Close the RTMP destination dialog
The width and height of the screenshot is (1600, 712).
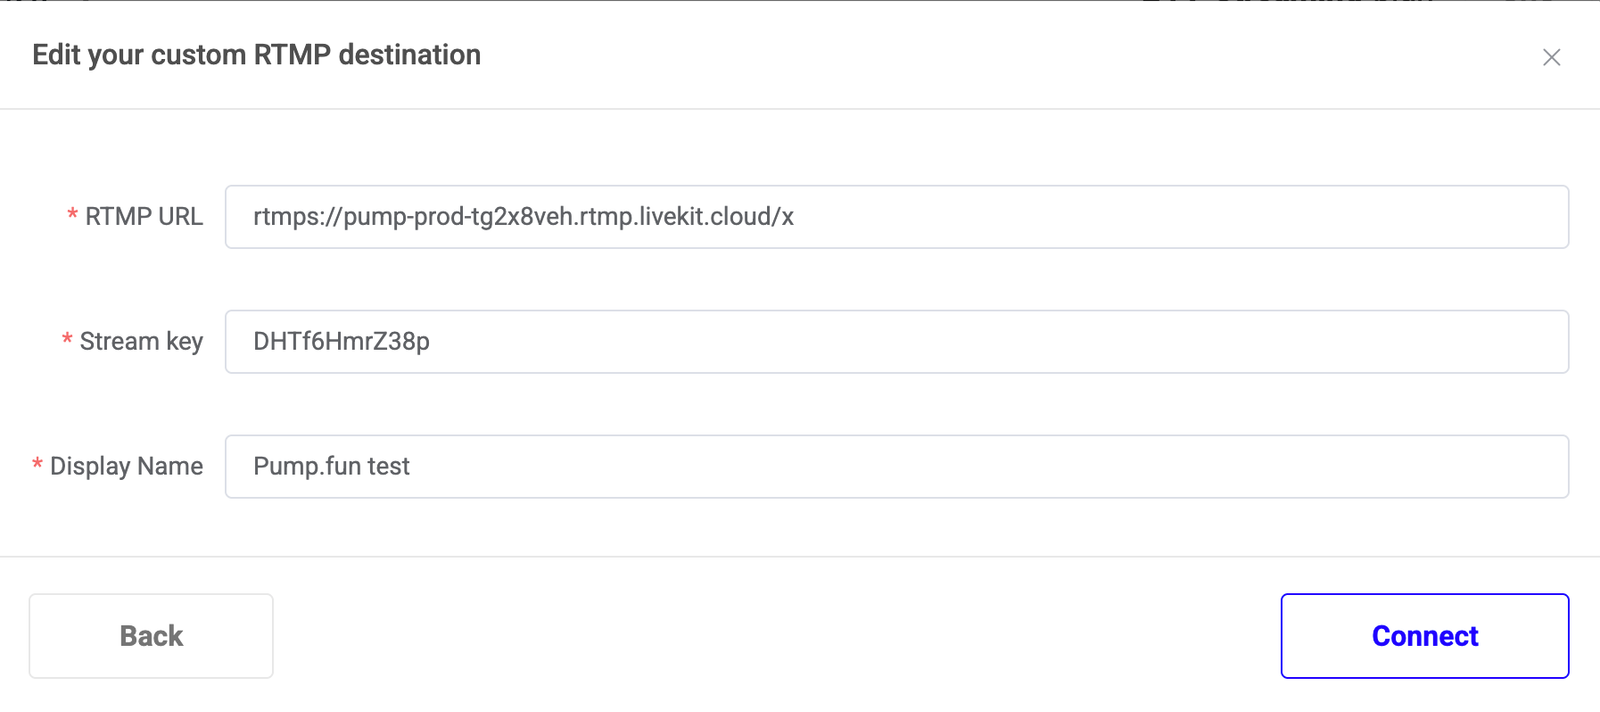(x=1551, y=58)
